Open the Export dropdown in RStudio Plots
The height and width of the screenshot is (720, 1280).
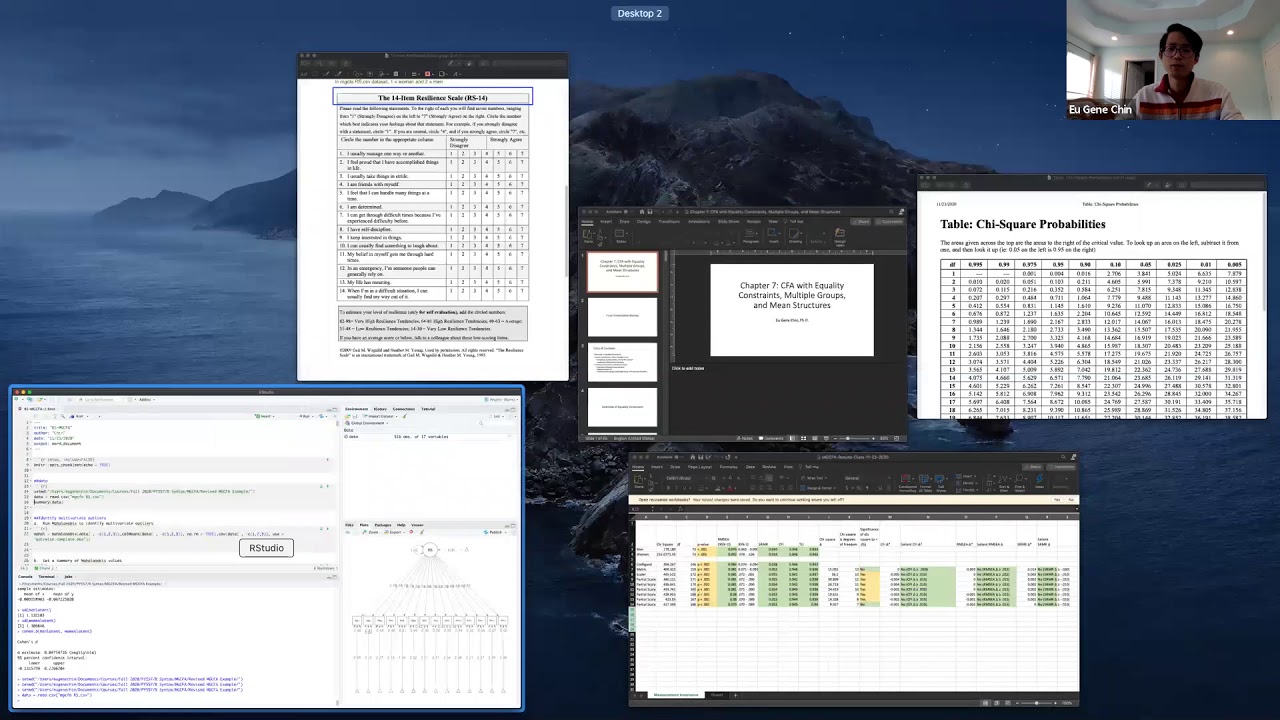coord(394,532)
